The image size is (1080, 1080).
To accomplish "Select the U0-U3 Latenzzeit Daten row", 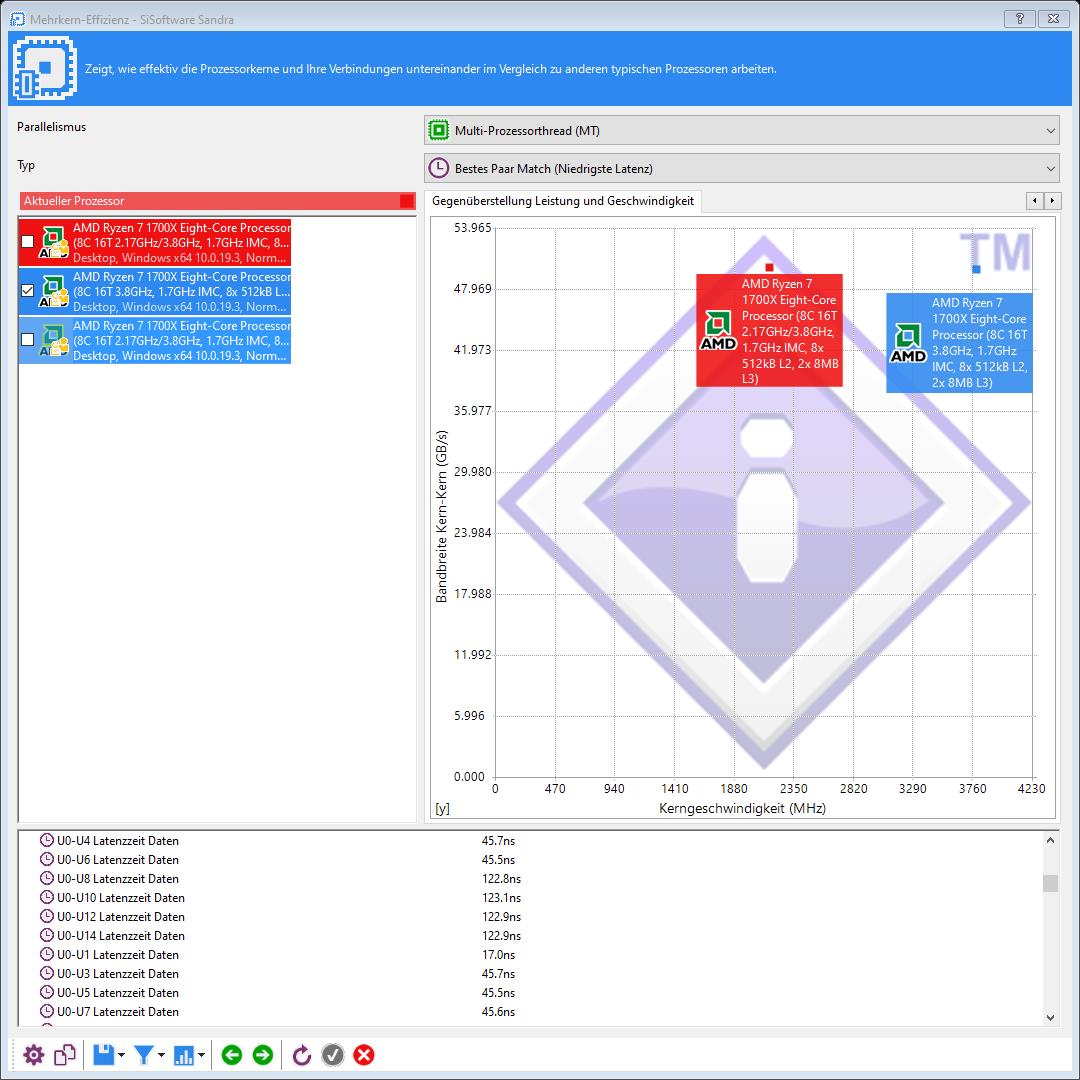I will (x=530, y=973).
